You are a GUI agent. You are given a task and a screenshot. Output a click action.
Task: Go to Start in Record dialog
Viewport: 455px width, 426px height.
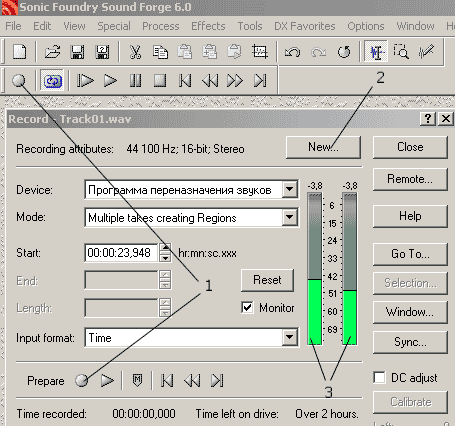coord(167,380)
